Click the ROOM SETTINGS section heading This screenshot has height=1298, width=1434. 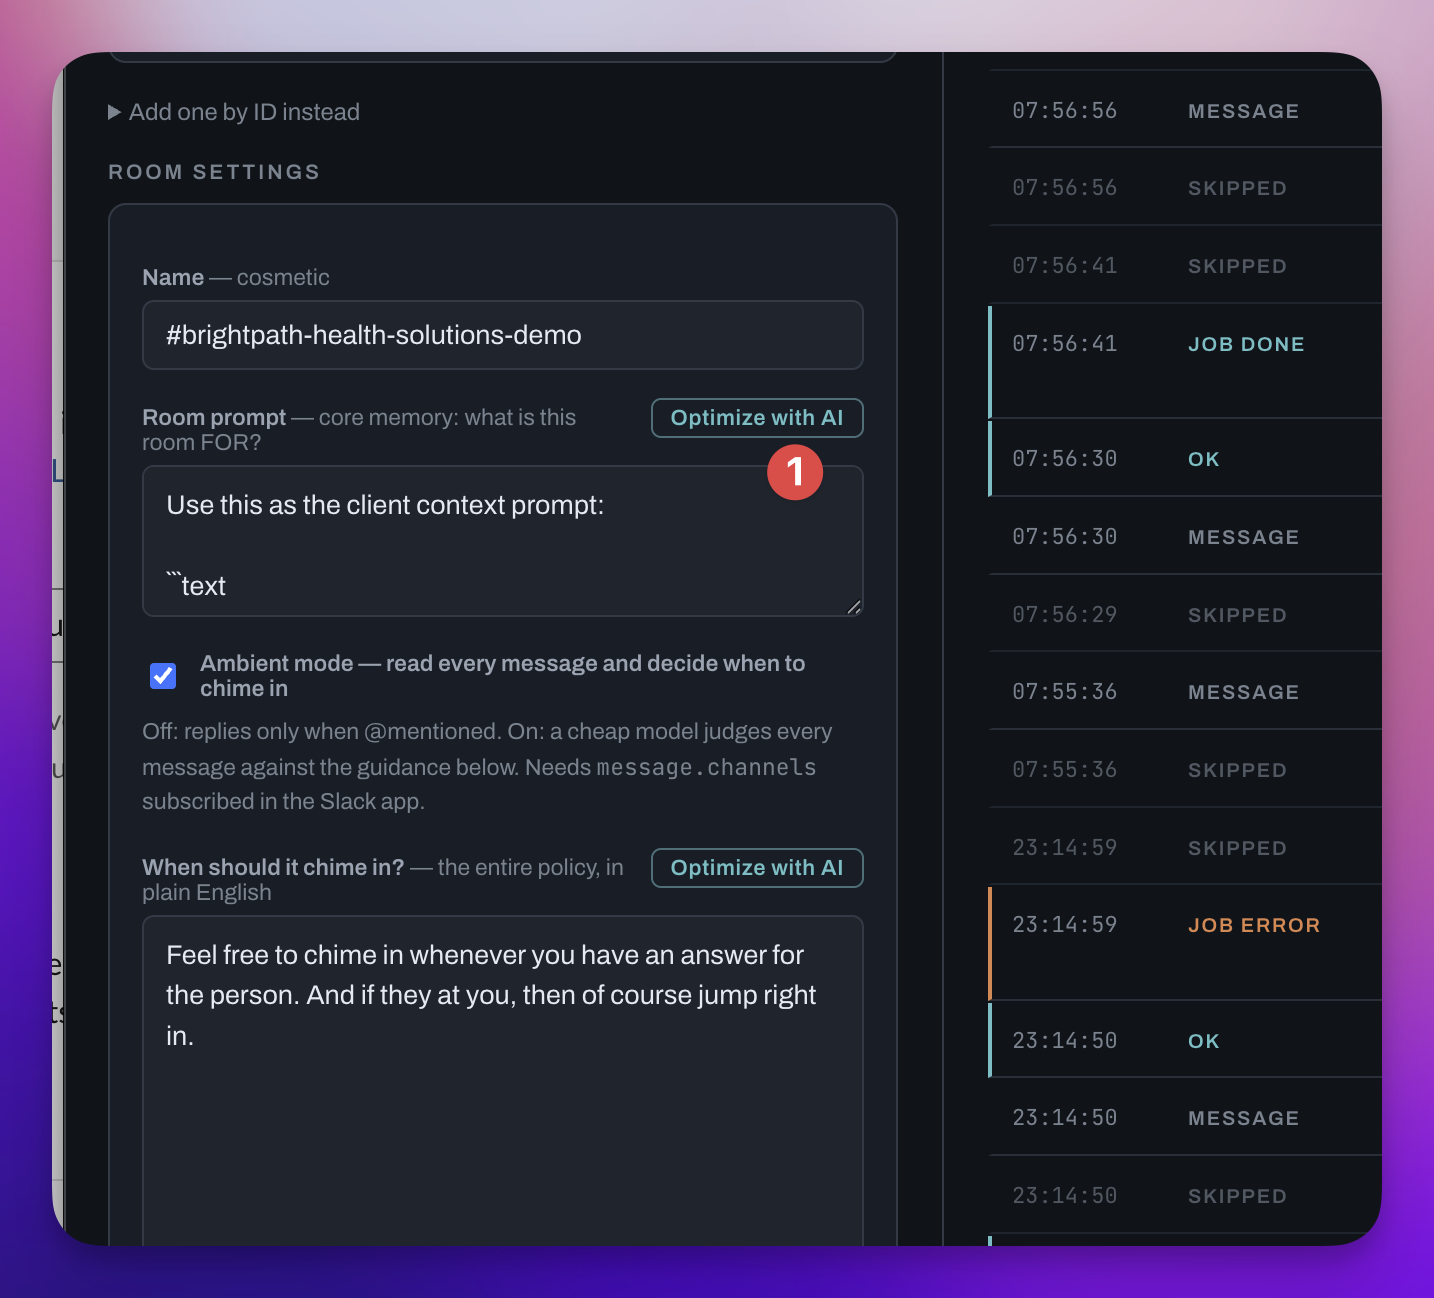214,172
